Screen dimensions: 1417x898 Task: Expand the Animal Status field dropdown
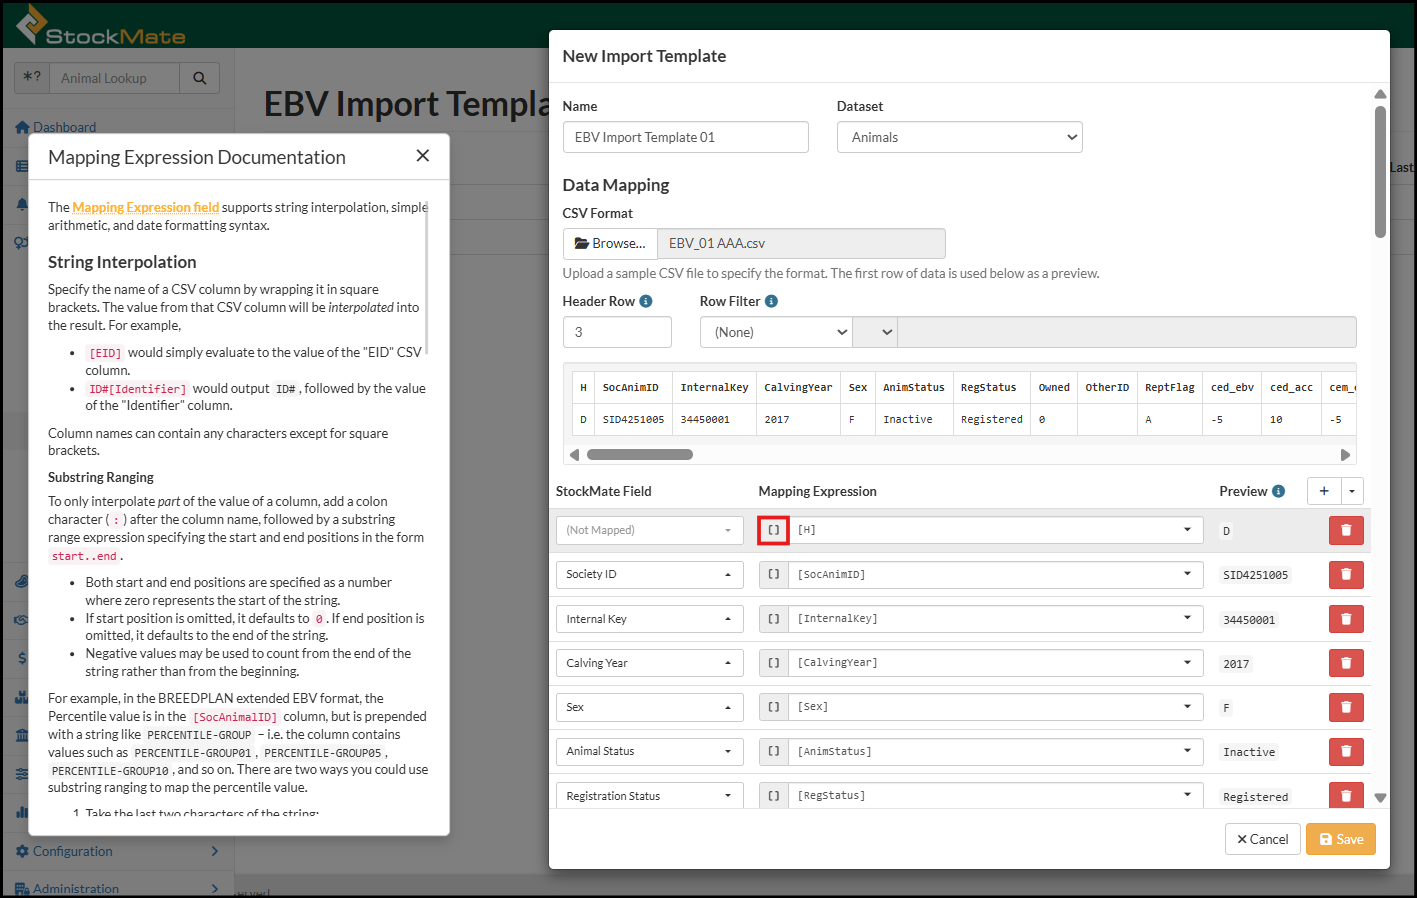pyautogui.click(x=648, y=751)
